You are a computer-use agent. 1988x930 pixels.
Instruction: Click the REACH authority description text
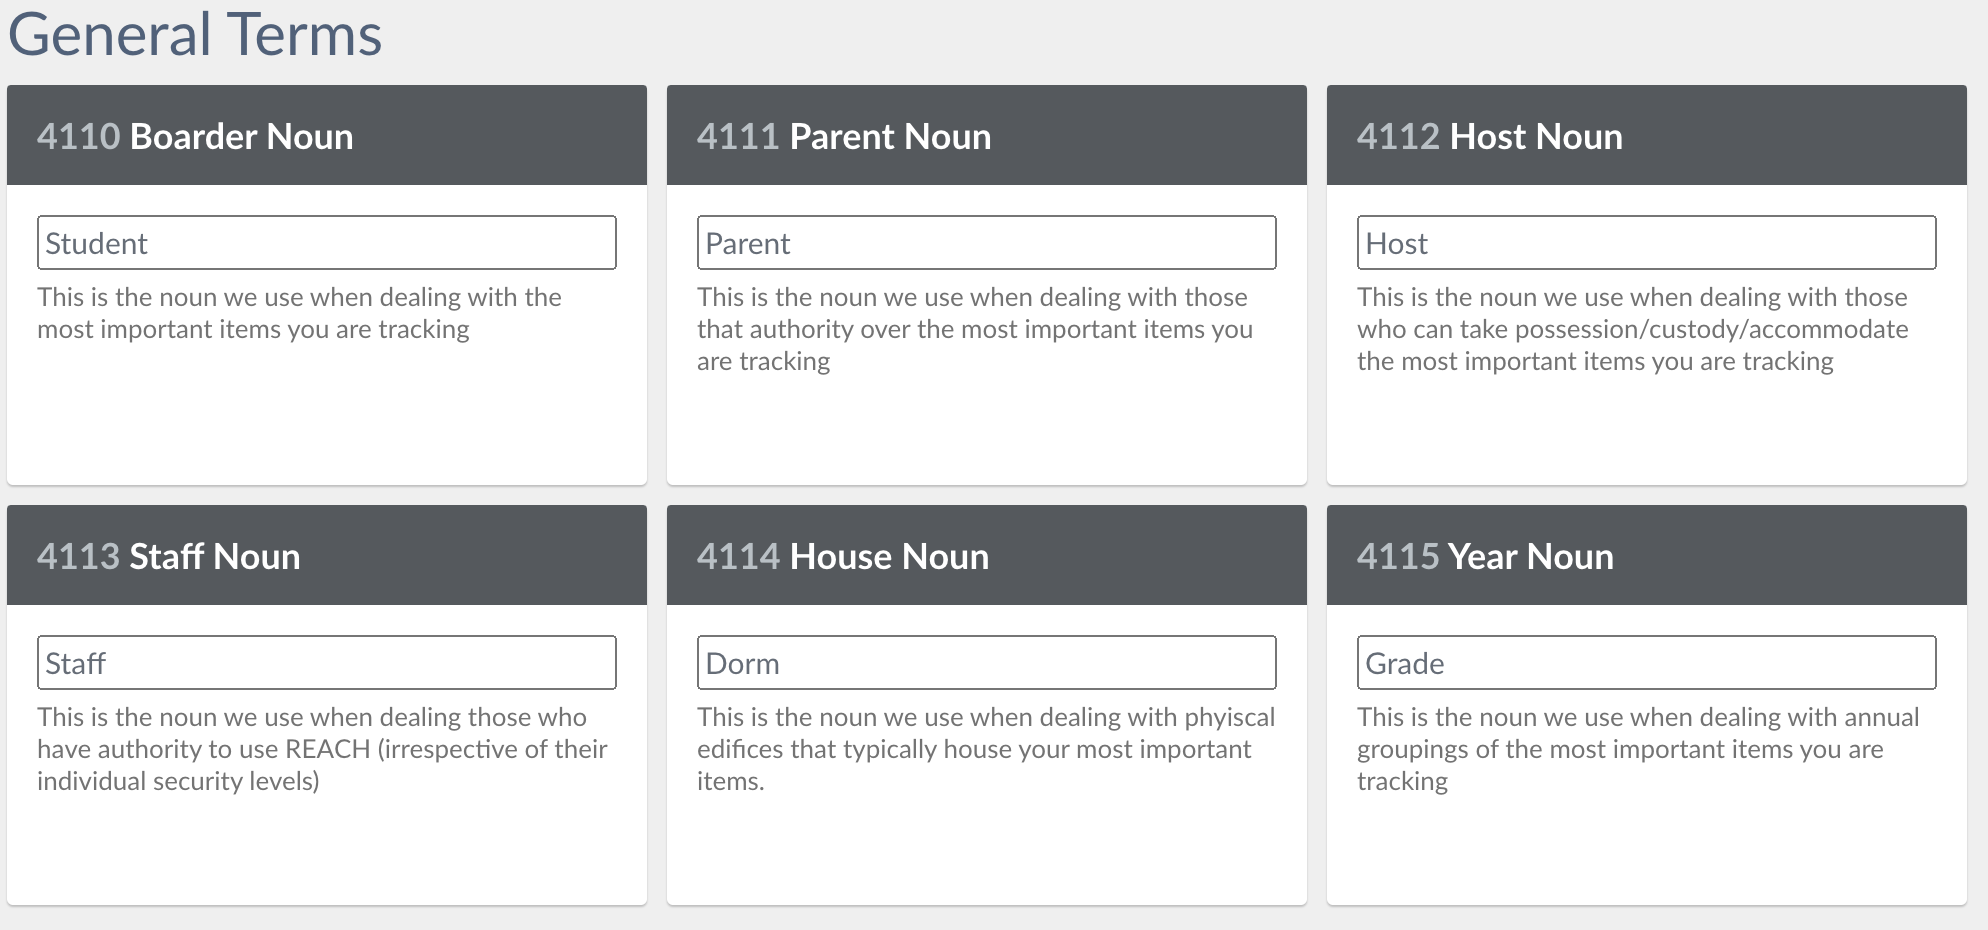[x=322, y=749]
